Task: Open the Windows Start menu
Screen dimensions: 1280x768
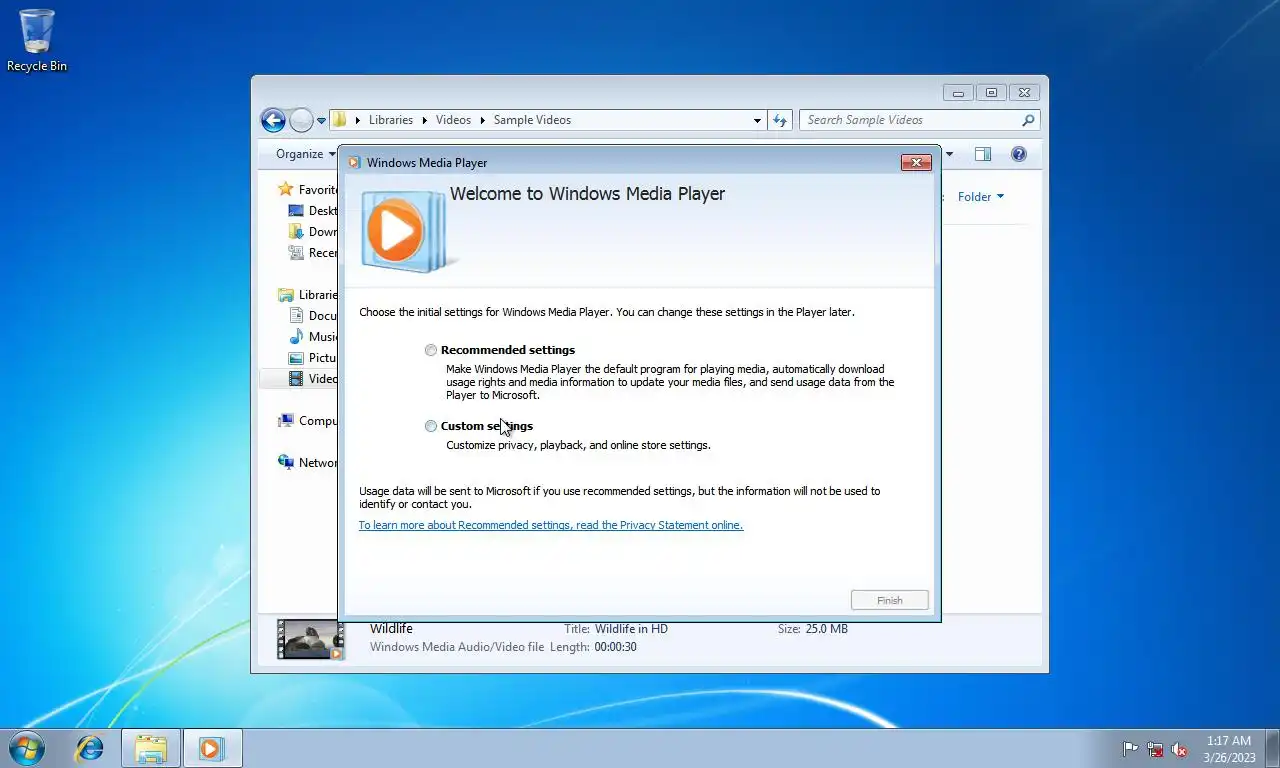Action: [27, 747]
